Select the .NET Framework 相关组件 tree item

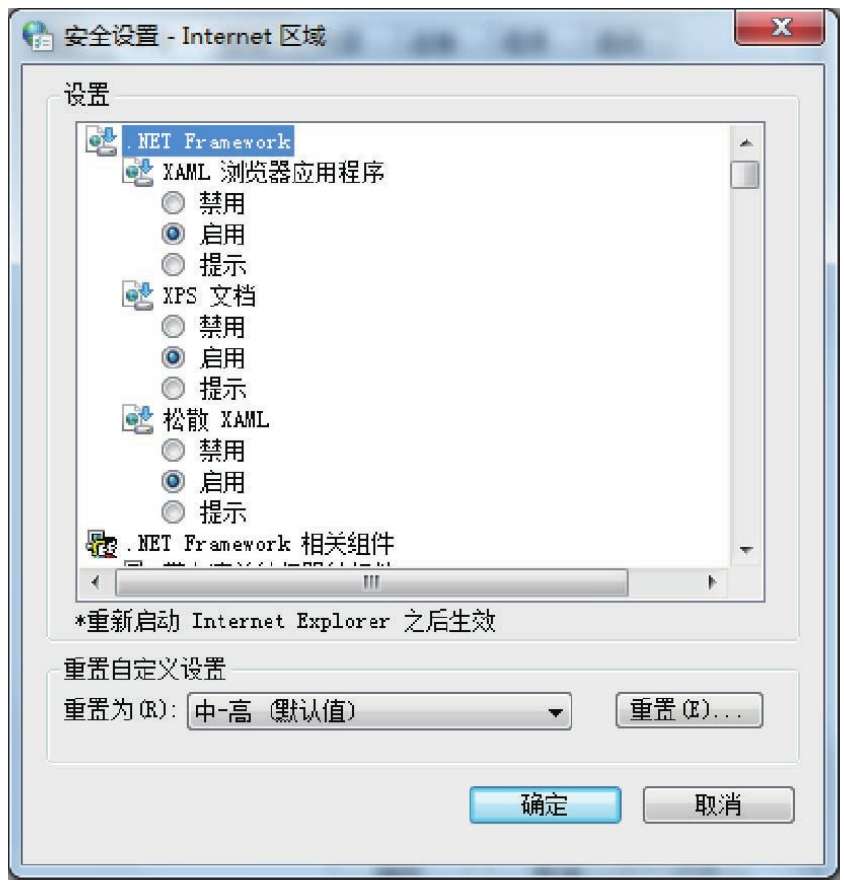[x=258, y=543]
